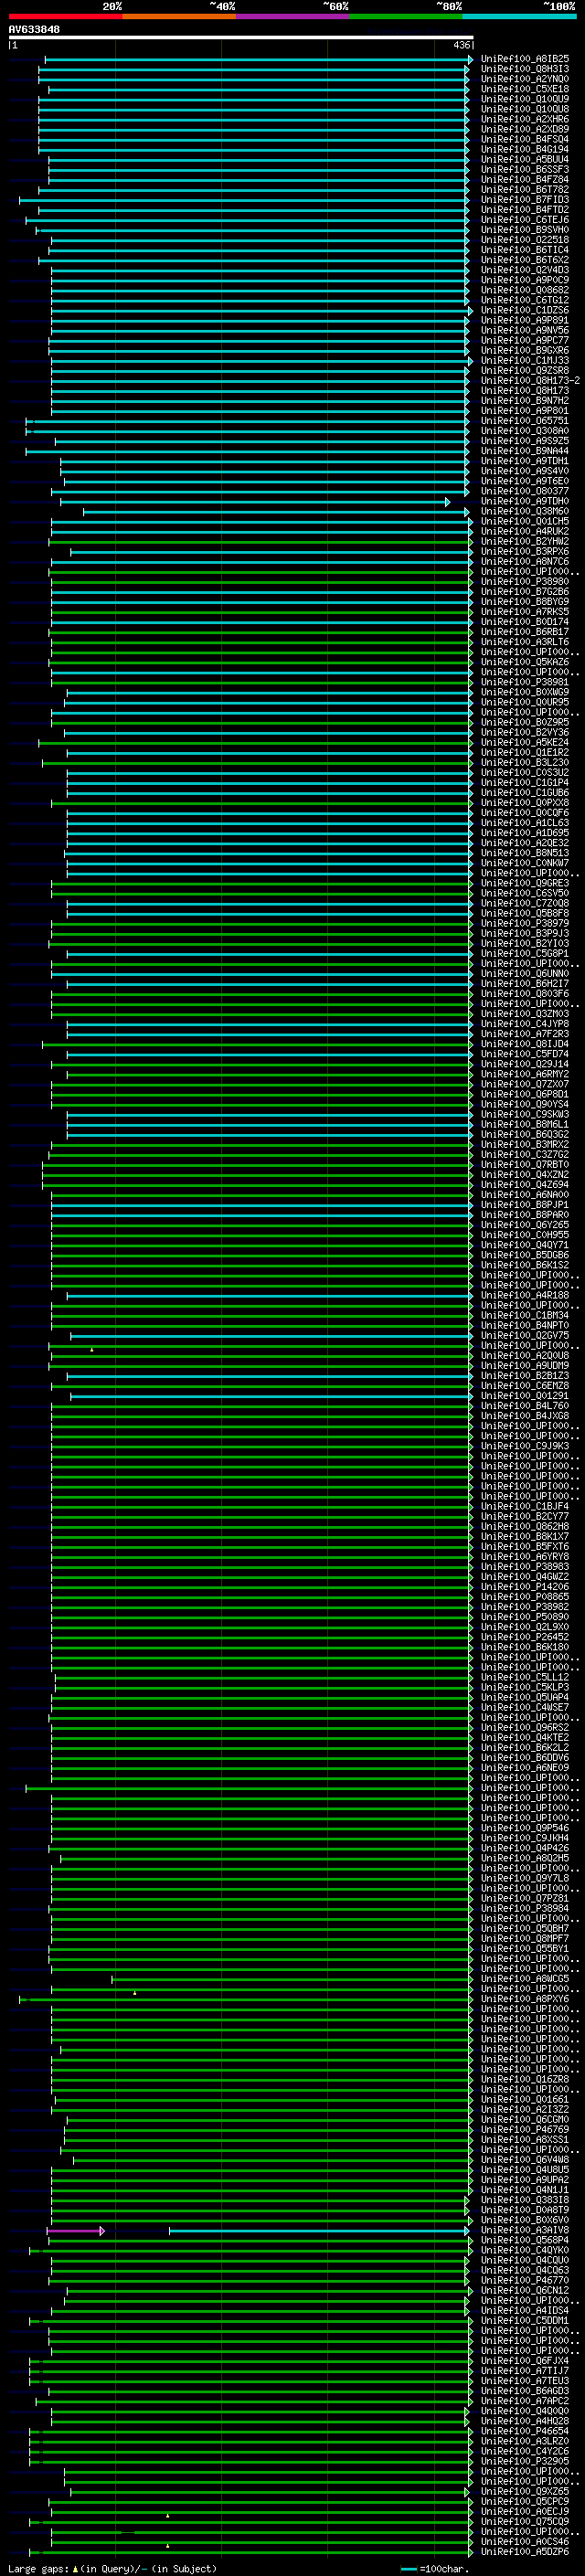Open hit UniRef100_B9N7H2
585x2576 pixels.
[x=525, y=401]
